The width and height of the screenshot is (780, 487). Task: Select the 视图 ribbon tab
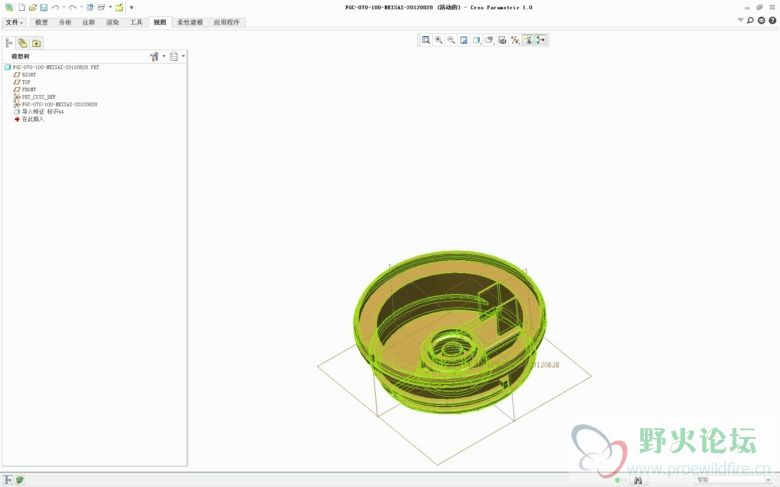tap(160, 22)
